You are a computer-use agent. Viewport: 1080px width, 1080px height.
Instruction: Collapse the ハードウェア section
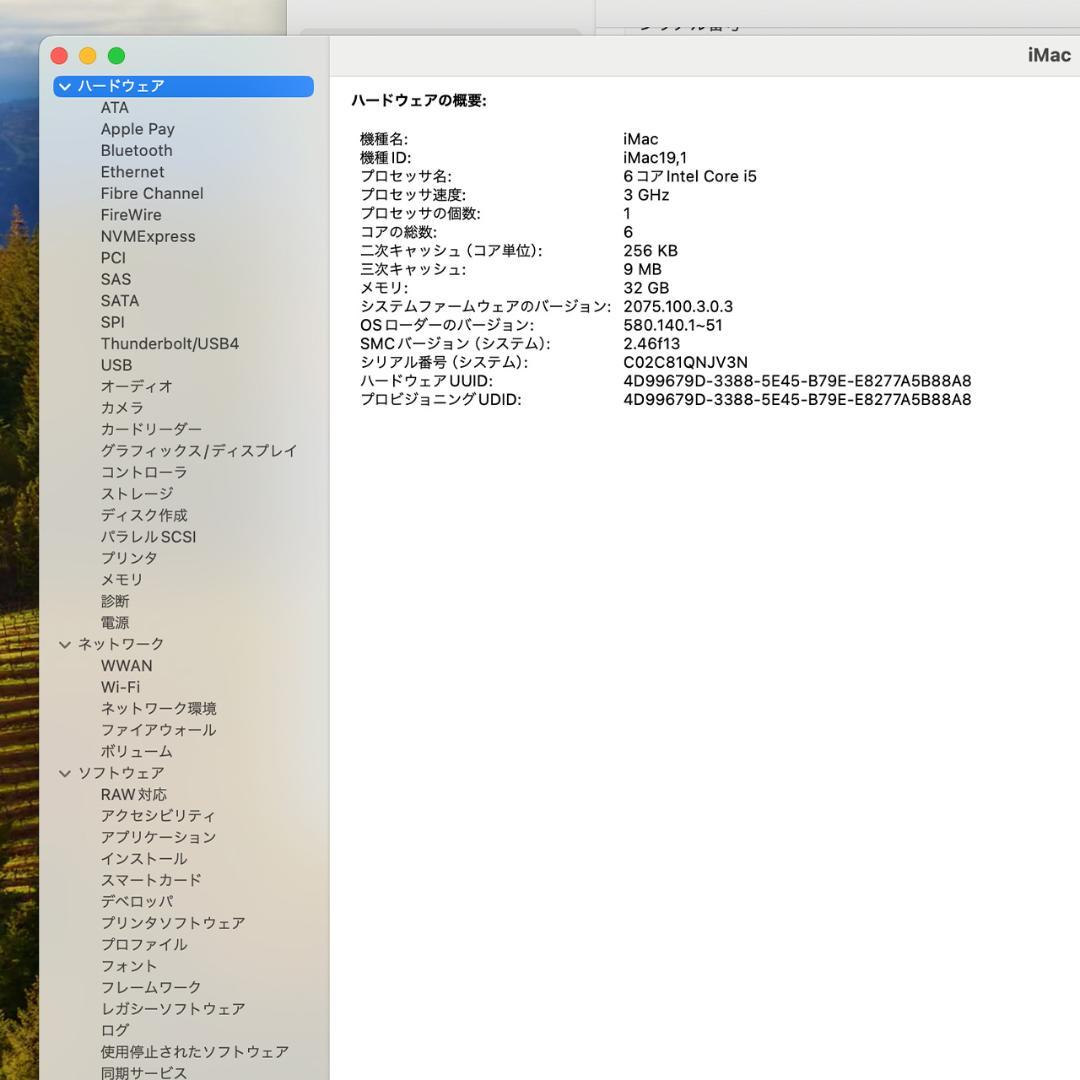(x=64, y=86)
